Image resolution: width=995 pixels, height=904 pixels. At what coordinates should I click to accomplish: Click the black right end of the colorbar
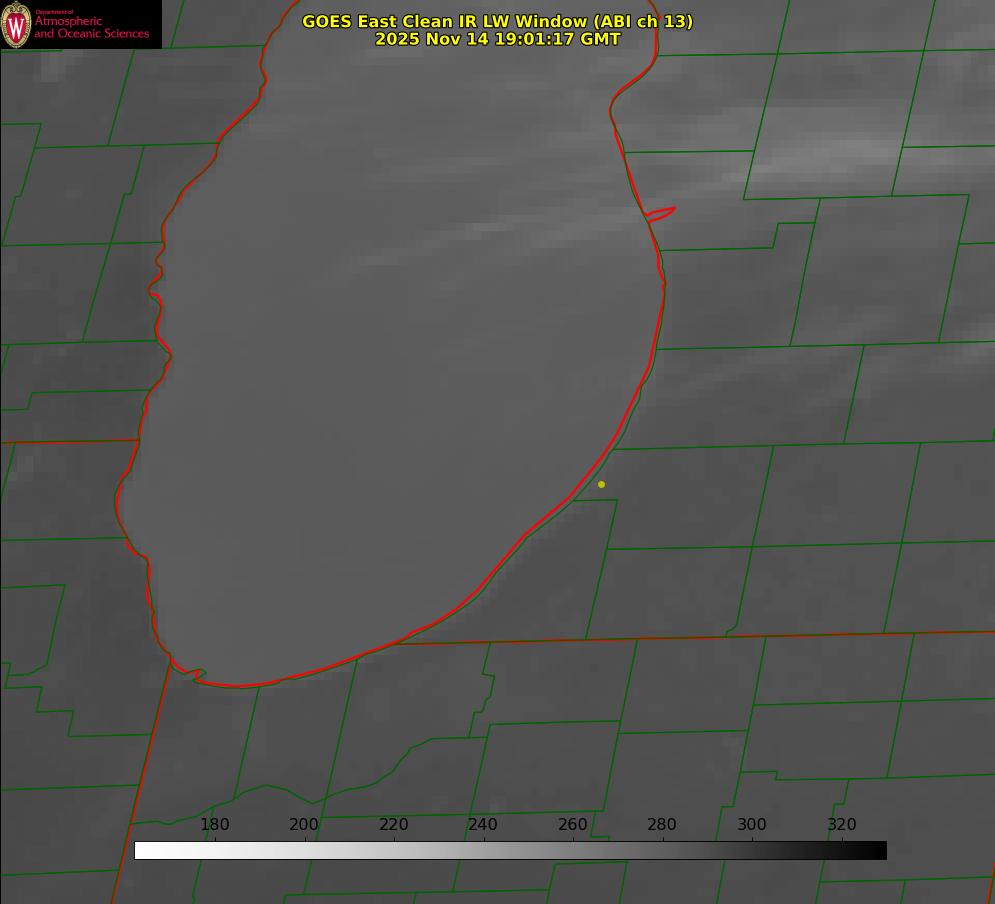879,851
